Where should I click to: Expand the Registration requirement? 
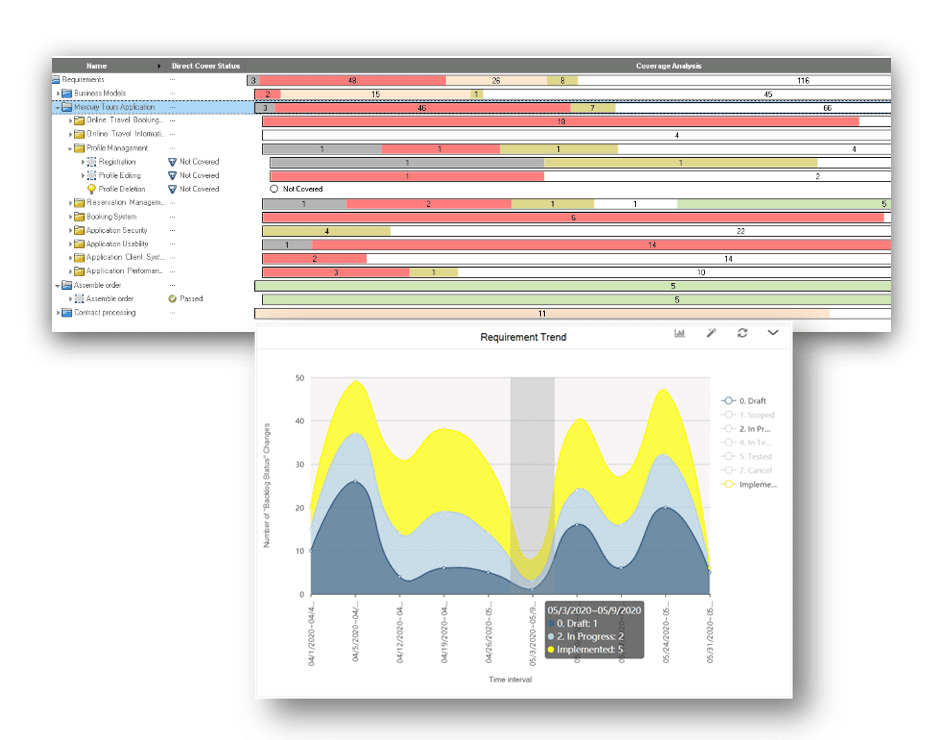coord(83,162)
